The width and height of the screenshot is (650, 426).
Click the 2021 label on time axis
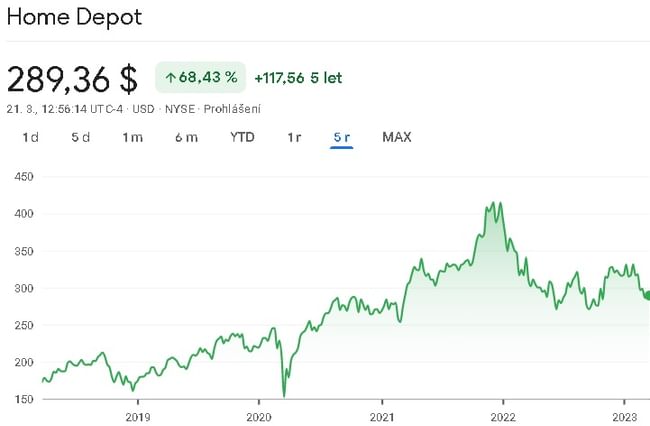click(381, 415)
